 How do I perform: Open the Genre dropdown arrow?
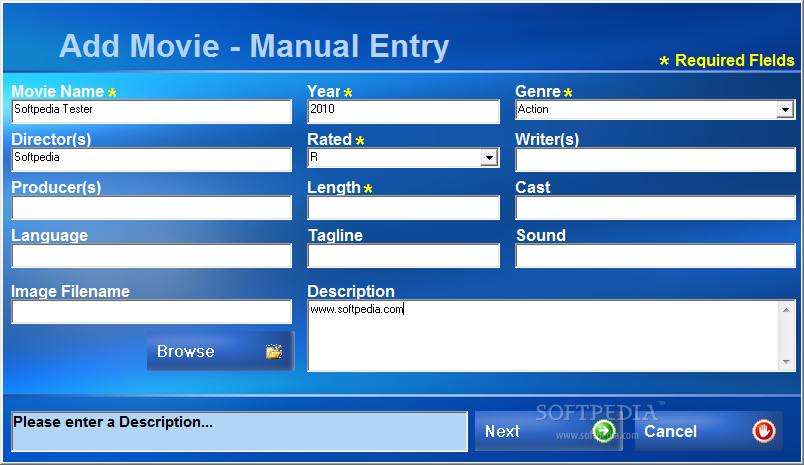coord(785,109)
